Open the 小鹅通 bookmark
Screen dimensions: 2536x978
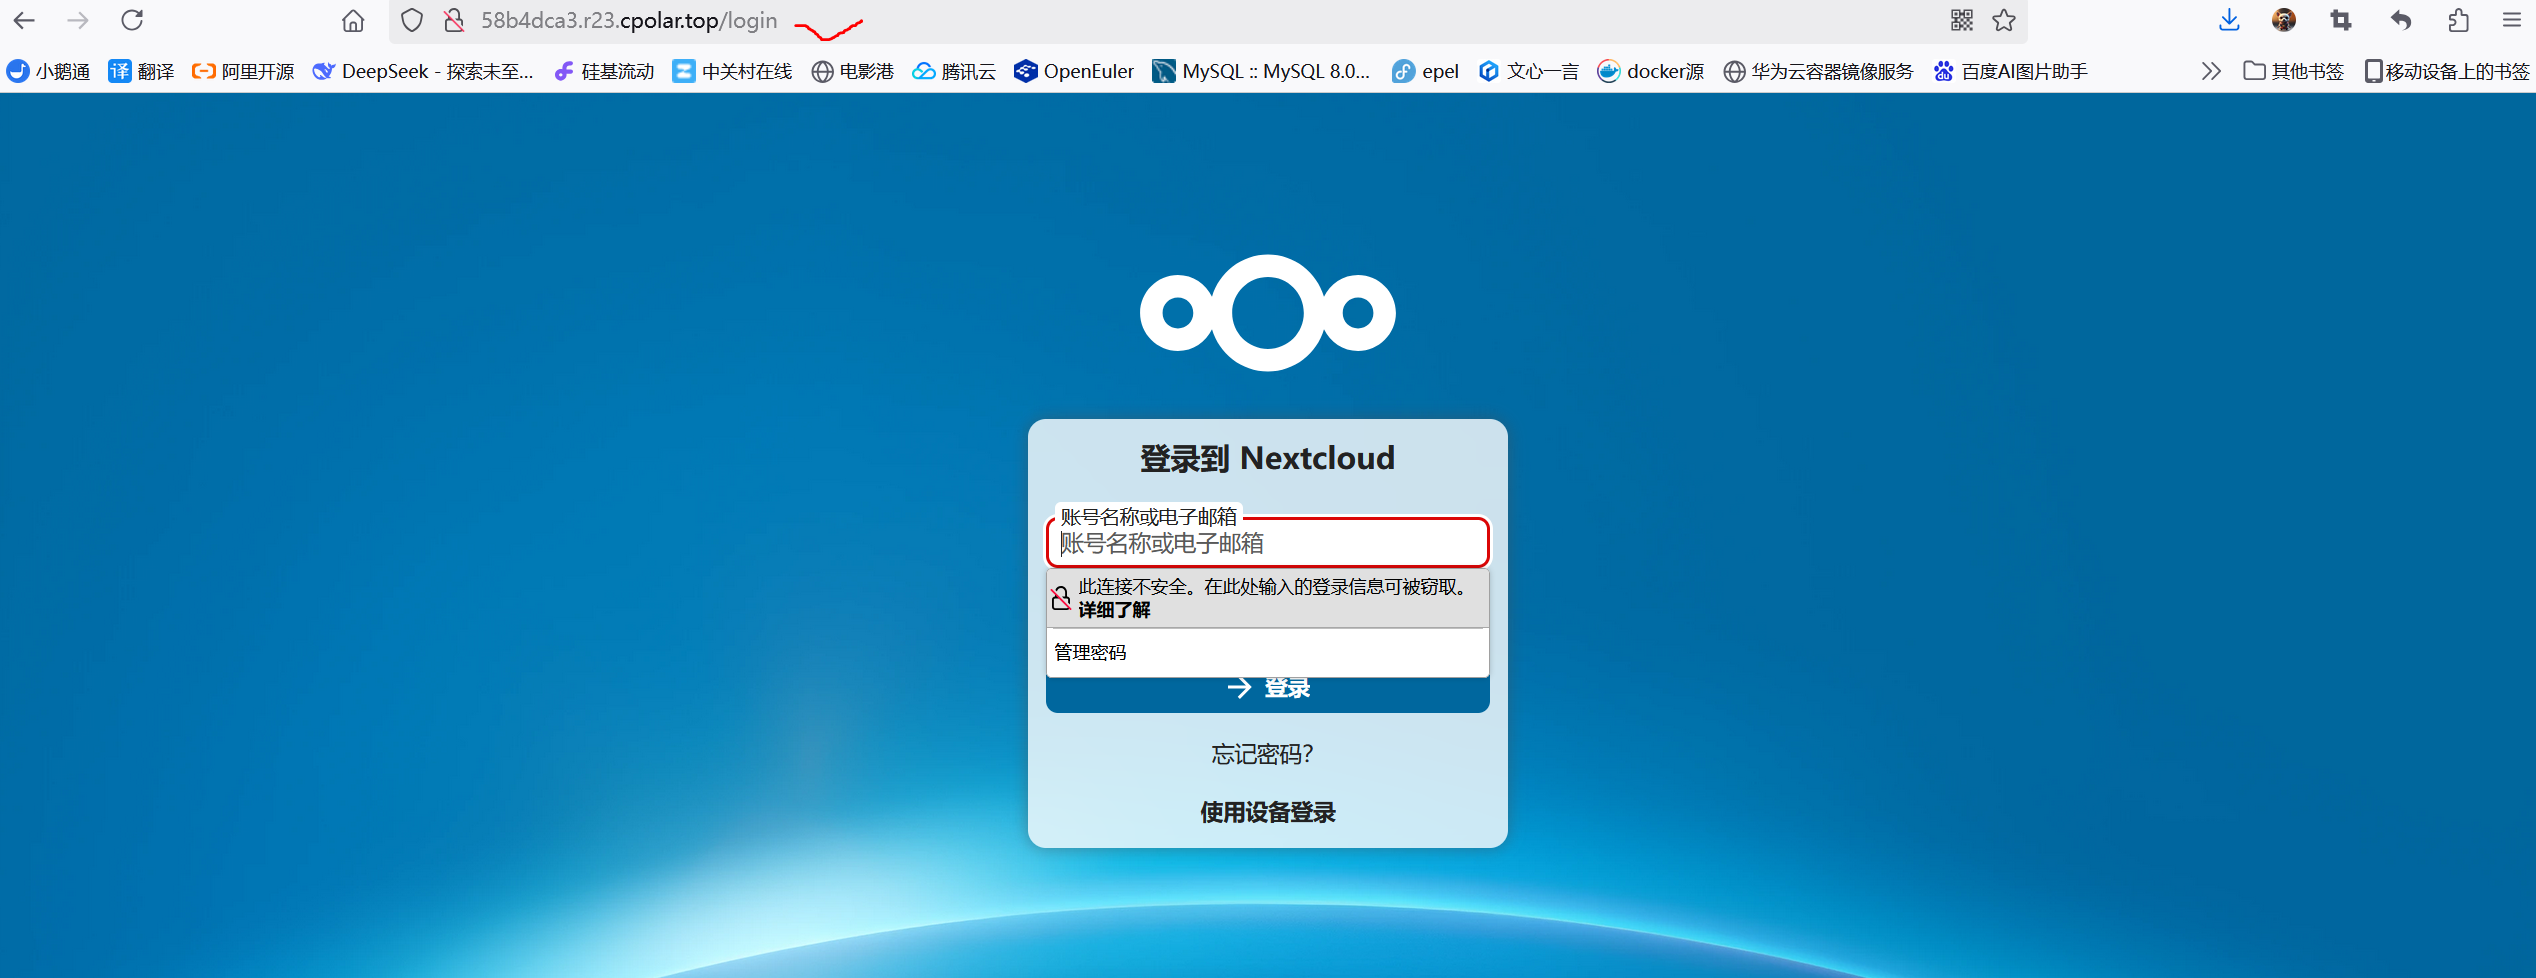[x=48, y=71]
